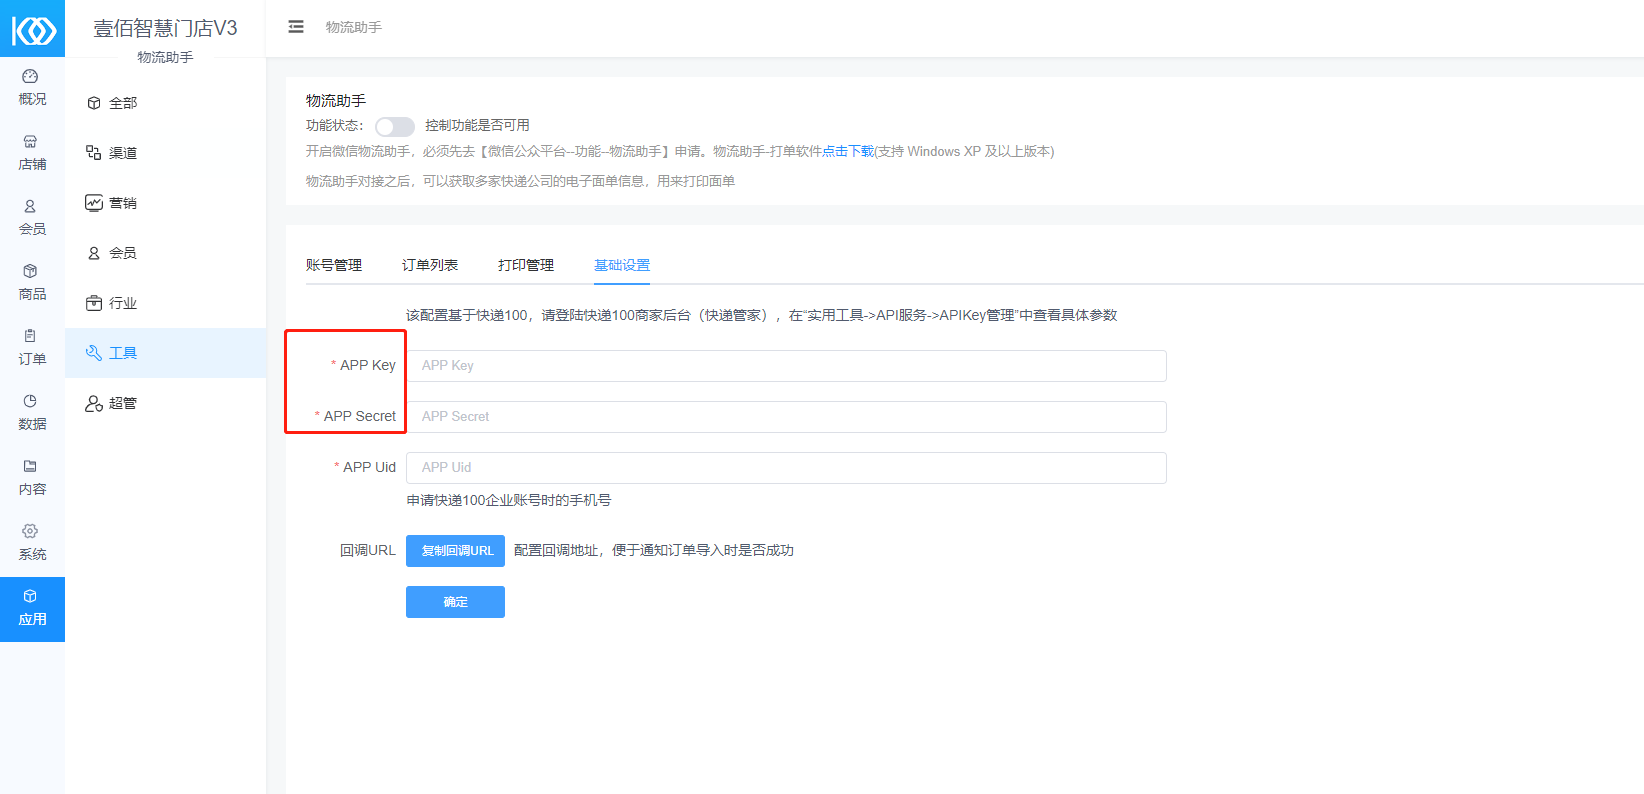Open the 系统 system settings section
Screen dimensions: 1644x794
coord(32,543)
